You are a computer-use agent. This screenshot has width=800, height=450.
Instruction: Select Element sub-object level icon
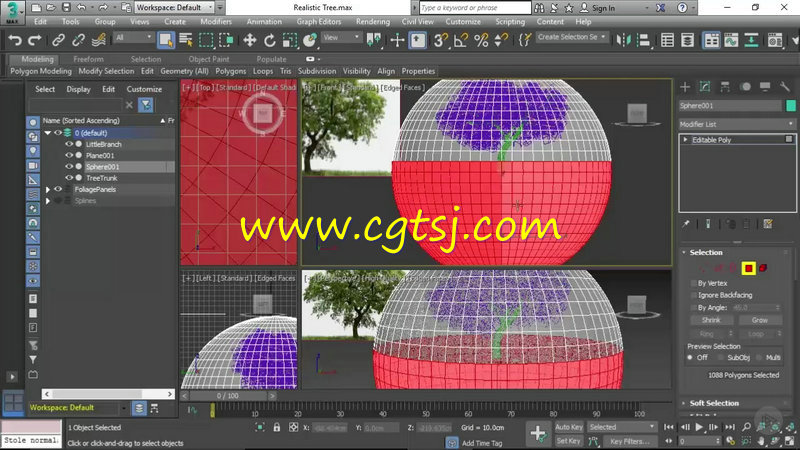click(x=763, y=268)
